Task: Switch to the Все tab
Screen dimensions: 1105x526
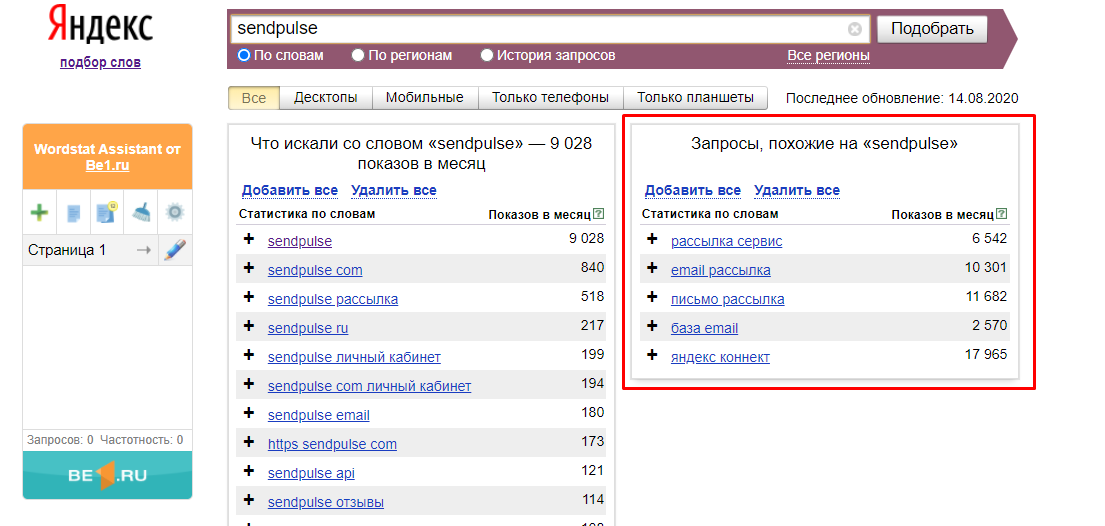Action: [x=254, y=98]
